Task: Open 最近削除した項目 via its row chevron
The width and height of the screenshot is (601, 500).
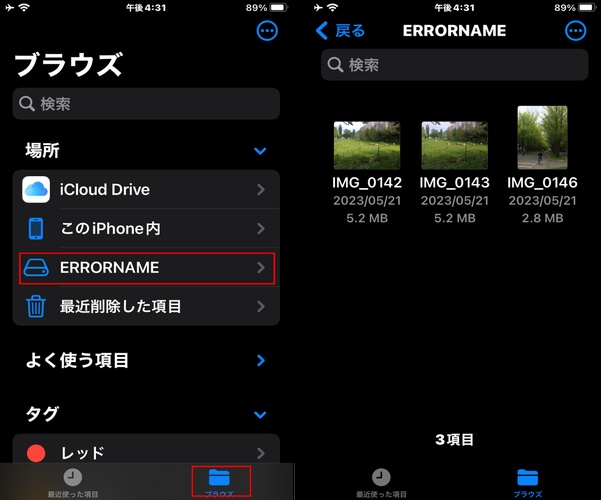Action: (261, 306)
